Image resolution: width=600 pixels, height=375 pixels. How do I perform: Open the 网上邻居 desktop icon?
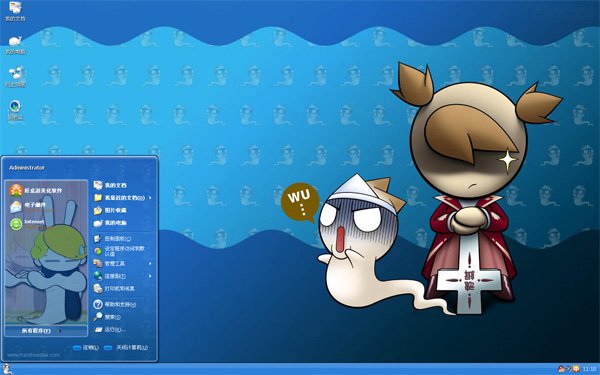pyautogui.click(x=15, y=77)
